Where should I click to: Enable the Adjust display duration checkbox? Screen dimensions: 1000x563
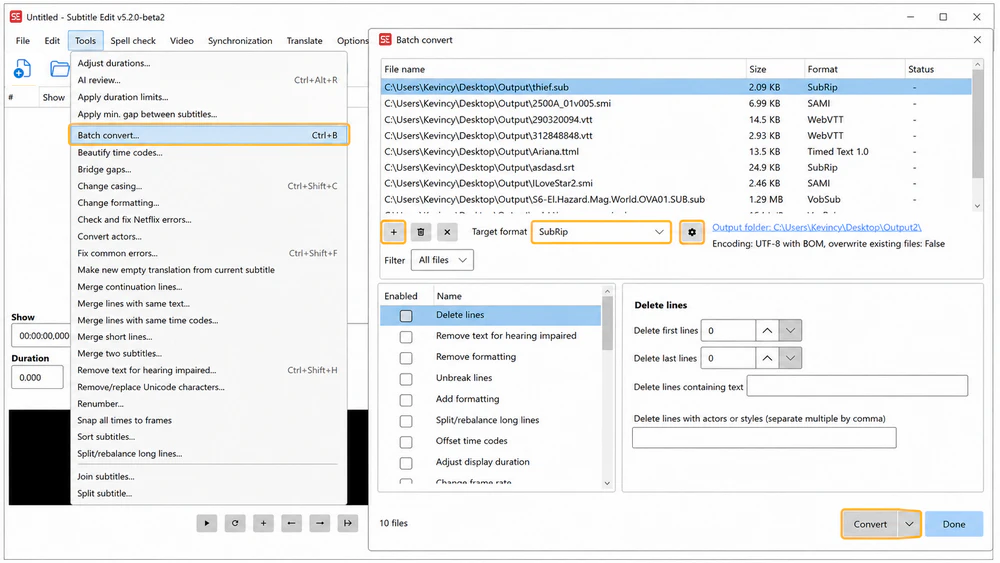406,463
